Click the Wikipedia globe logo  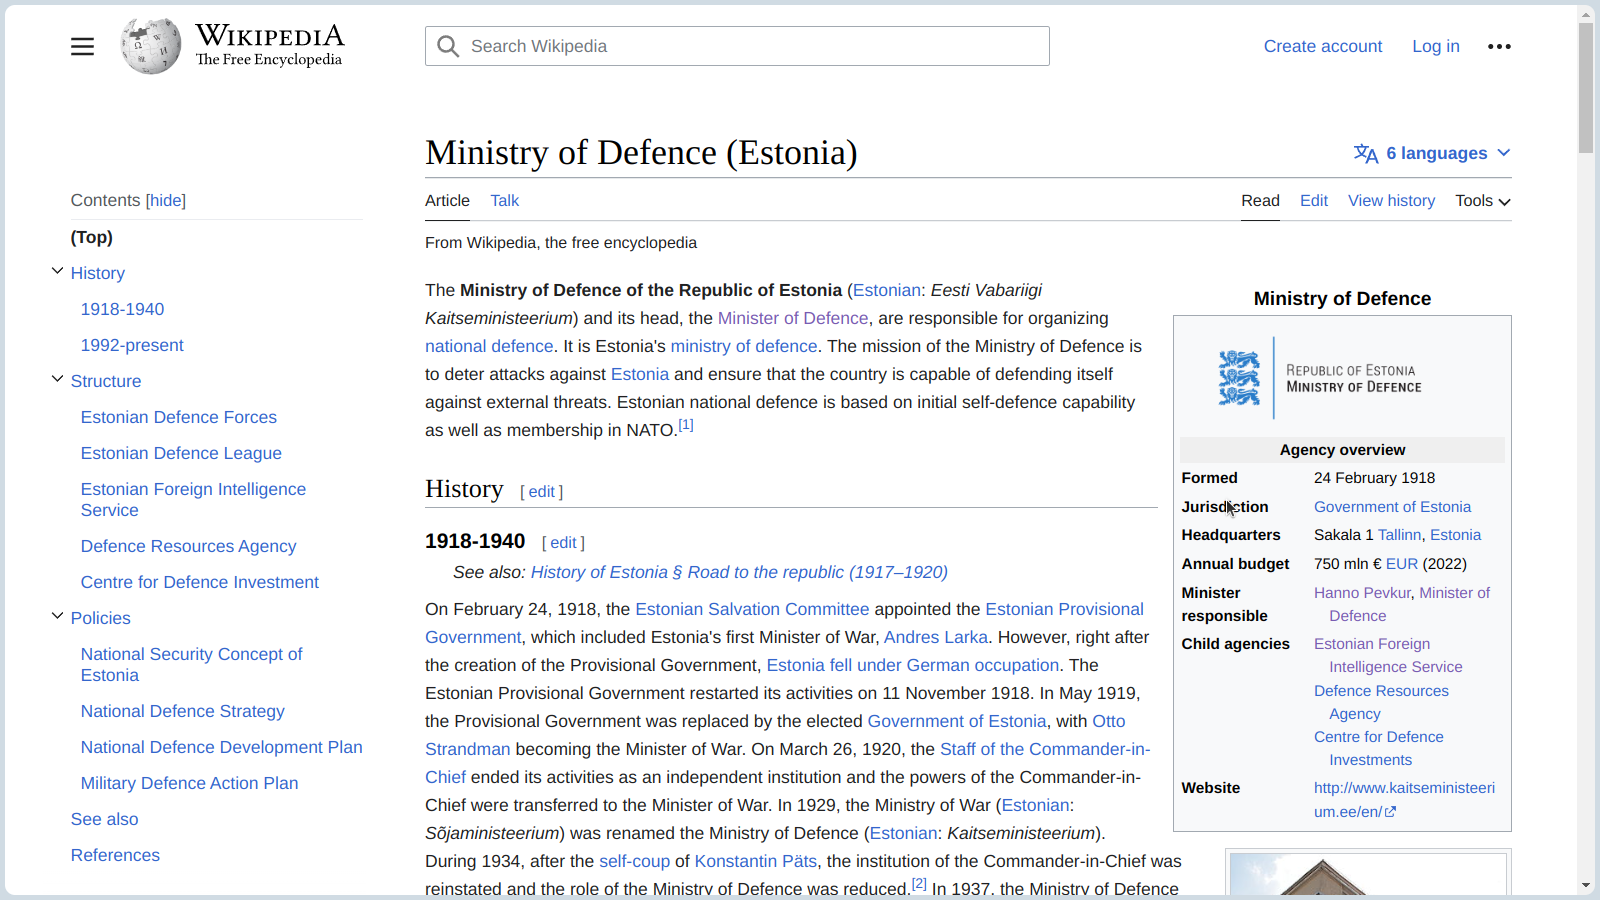(151, 46)
